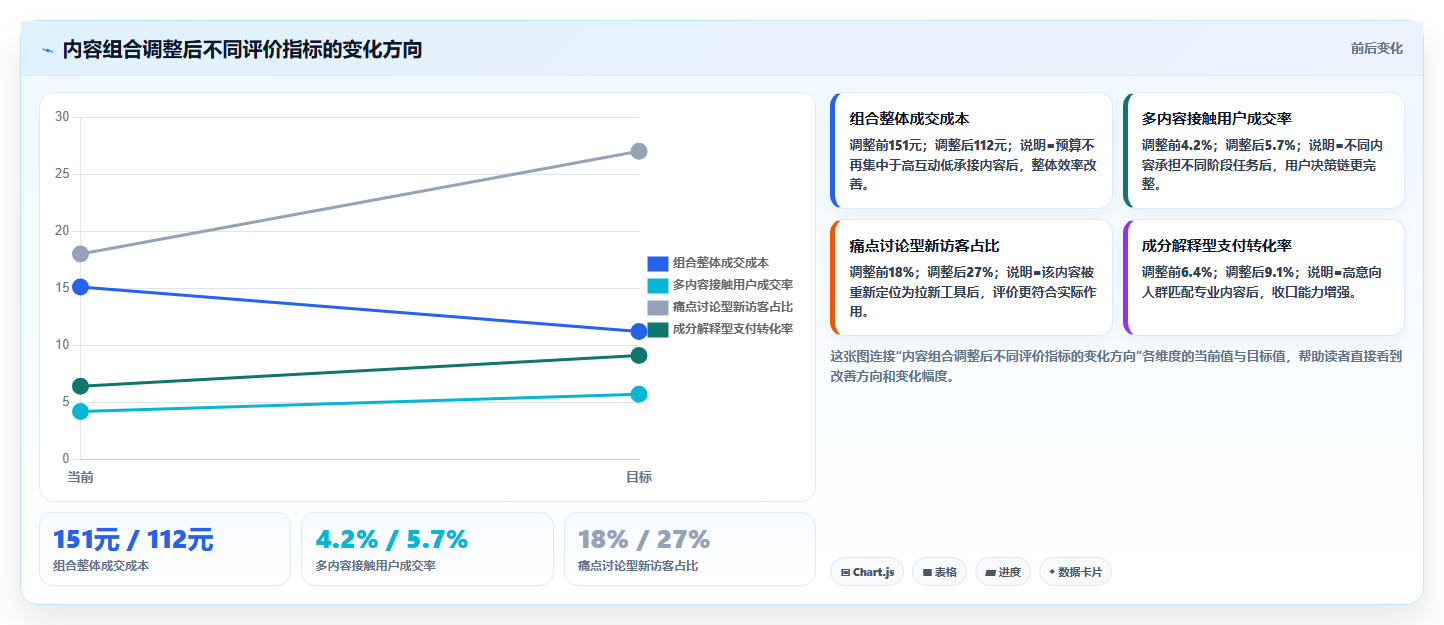The image size is (1444, 625).
Task: Toggle the 多内容接触用户成交率 legend swatch
Action: [x=658, y=285]
